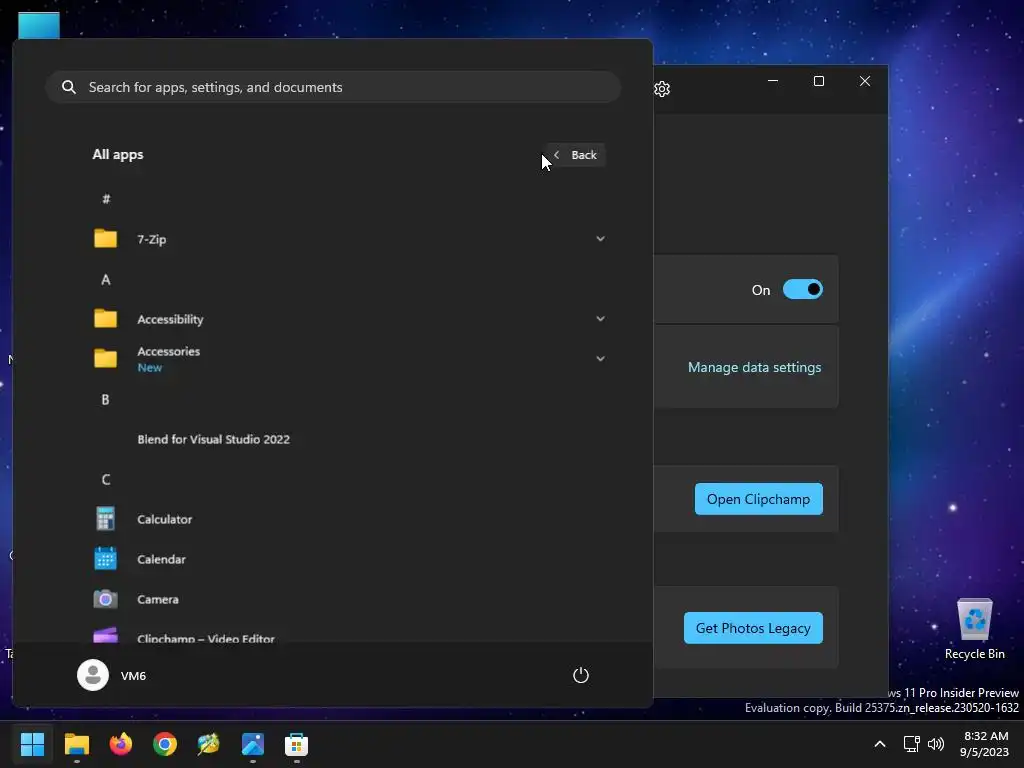Click the VM6 user name
This screenshot has width=1024, height=768.
133,676
